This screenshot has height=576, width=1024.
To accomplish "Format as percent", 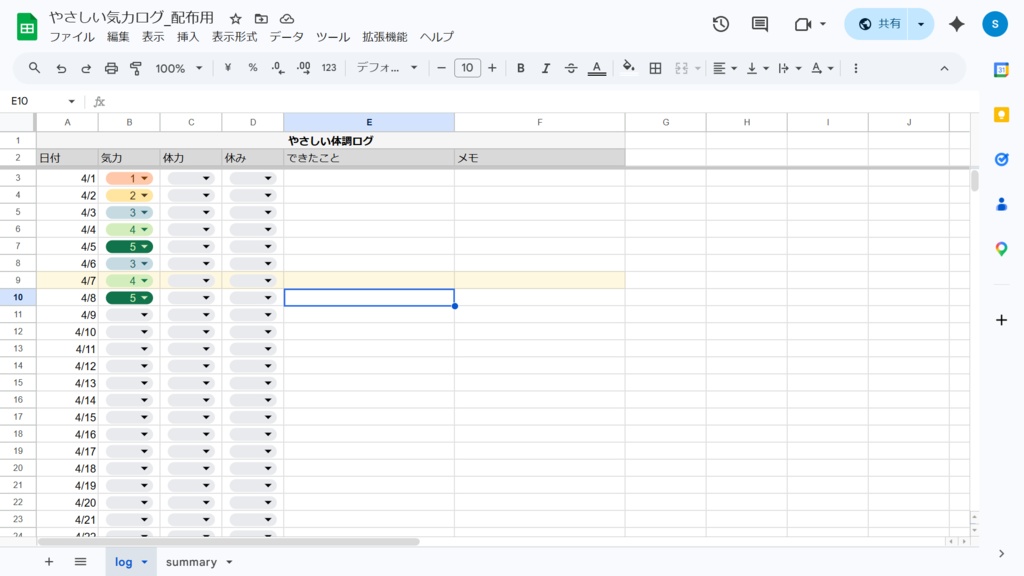I will pos(253,68).
